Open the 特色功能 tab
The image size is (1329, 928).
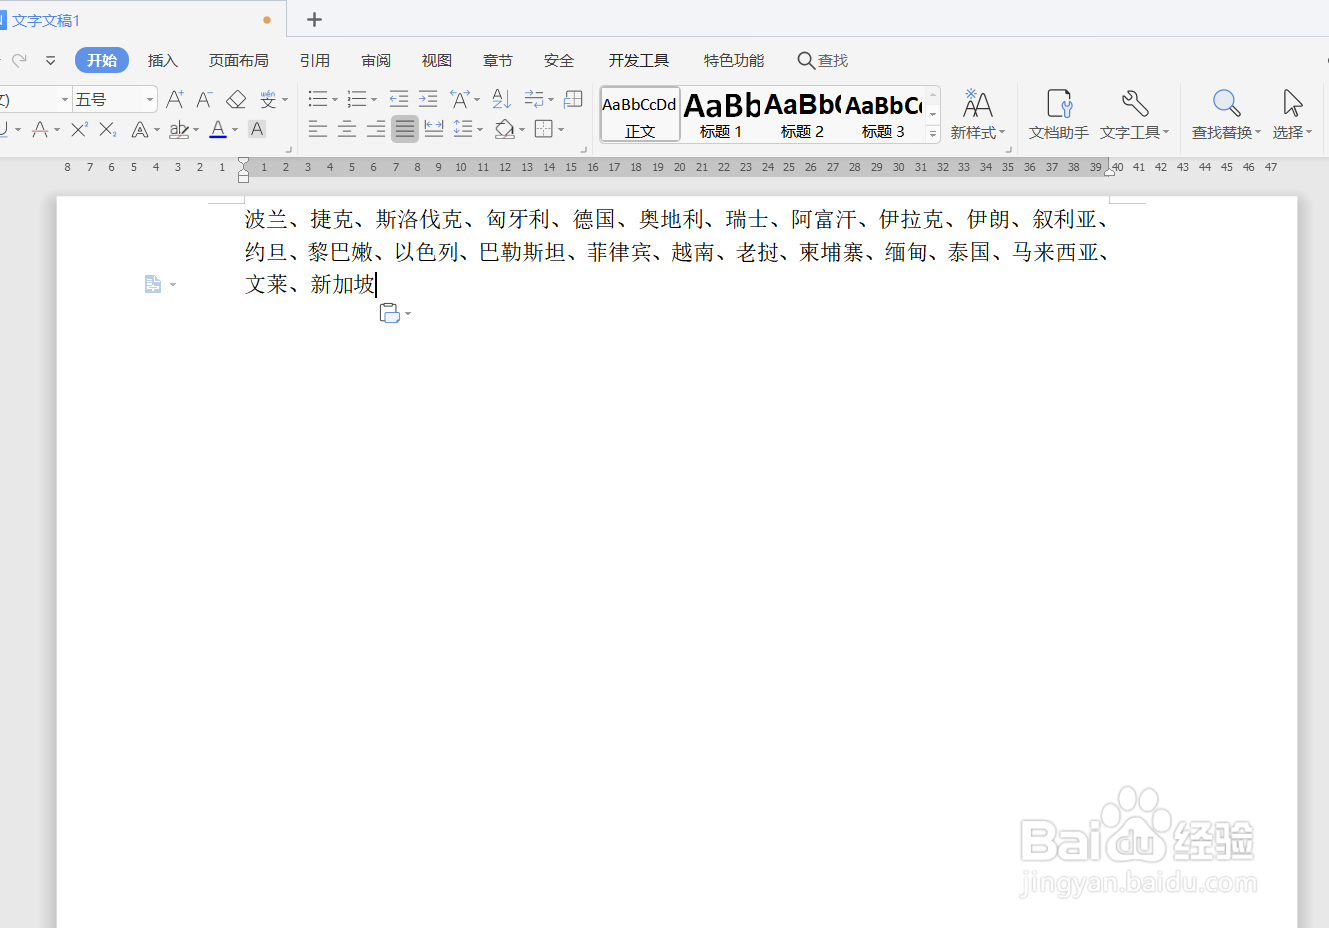[x=734, y=60]
